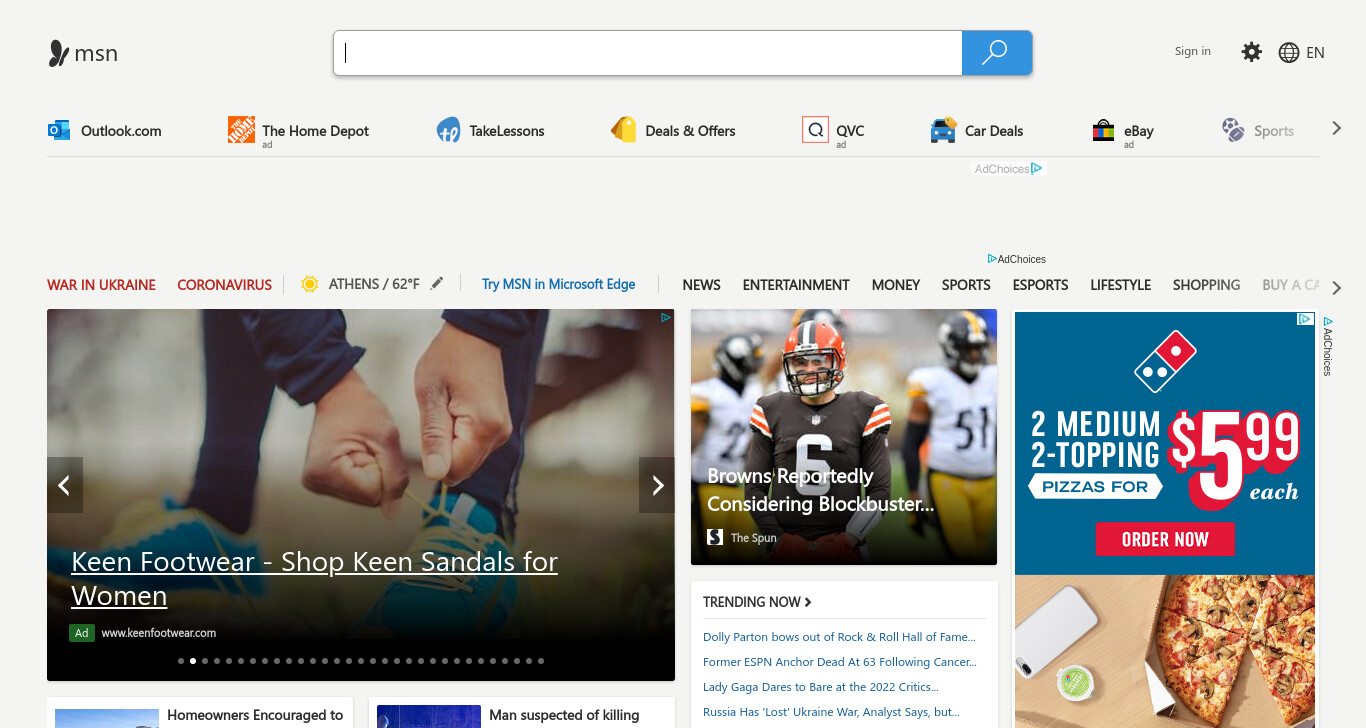
Task: Read Dolly Parton Rock Hall trending story
Action: pos(839,637)
